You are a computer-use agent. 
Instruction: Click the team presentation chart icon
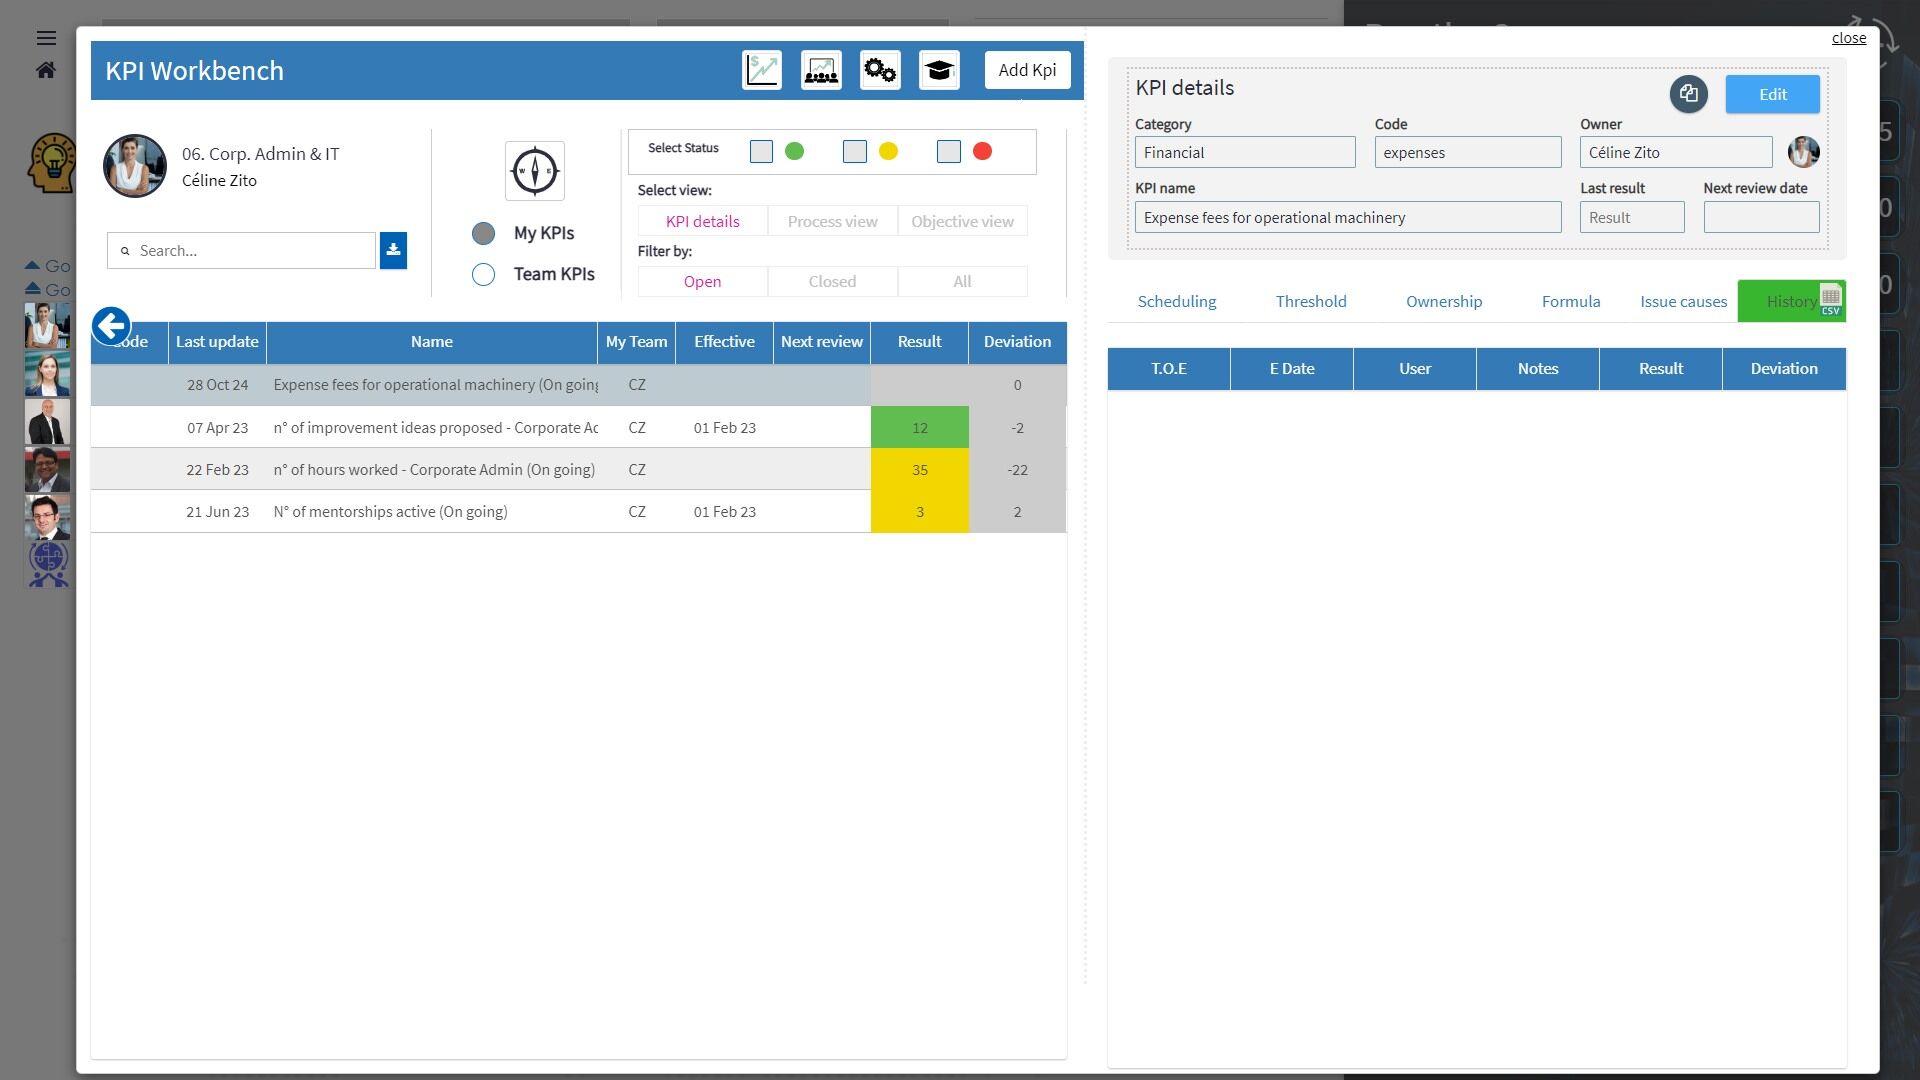tap(821, 70)
